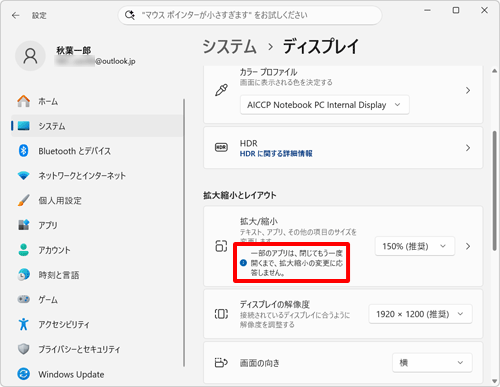Open the screen orientation dropdown (横)
Viewport: 500px width, 387px height.
tap(432, 363)
